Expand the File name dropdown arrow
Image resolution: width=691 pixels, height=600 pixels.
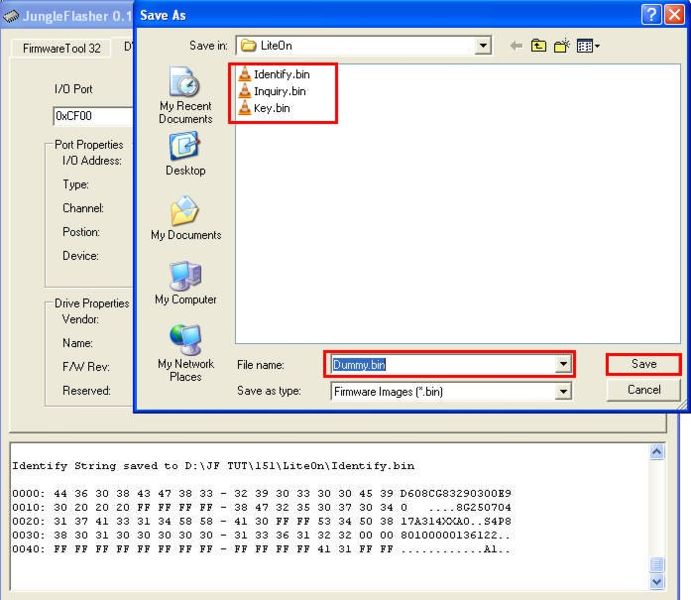(x=563, y=364)
